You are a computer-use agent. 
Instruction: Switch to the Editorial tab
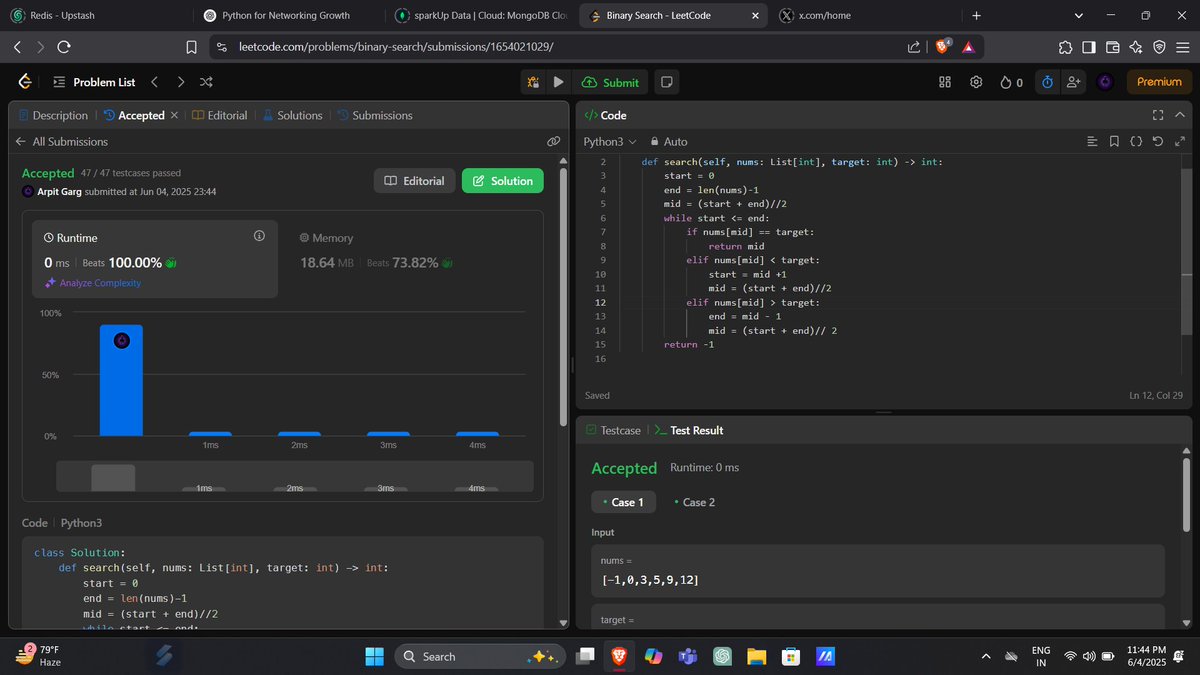(x=219, y=115)
